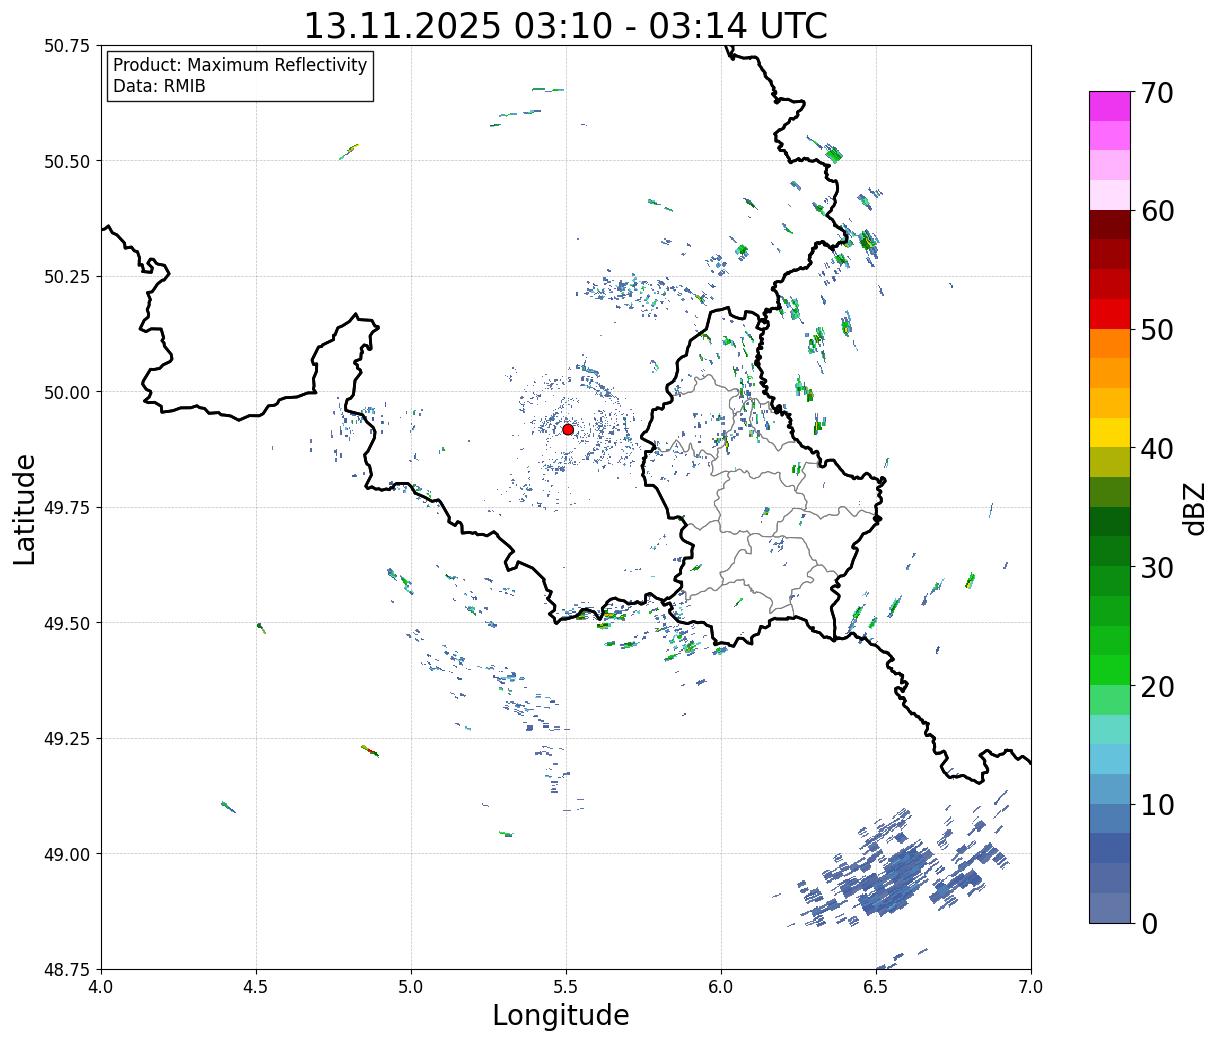Click the colorbar tick label 30
The height and width of the screenshot is (1040, 1219).
tap(1157, 568)
